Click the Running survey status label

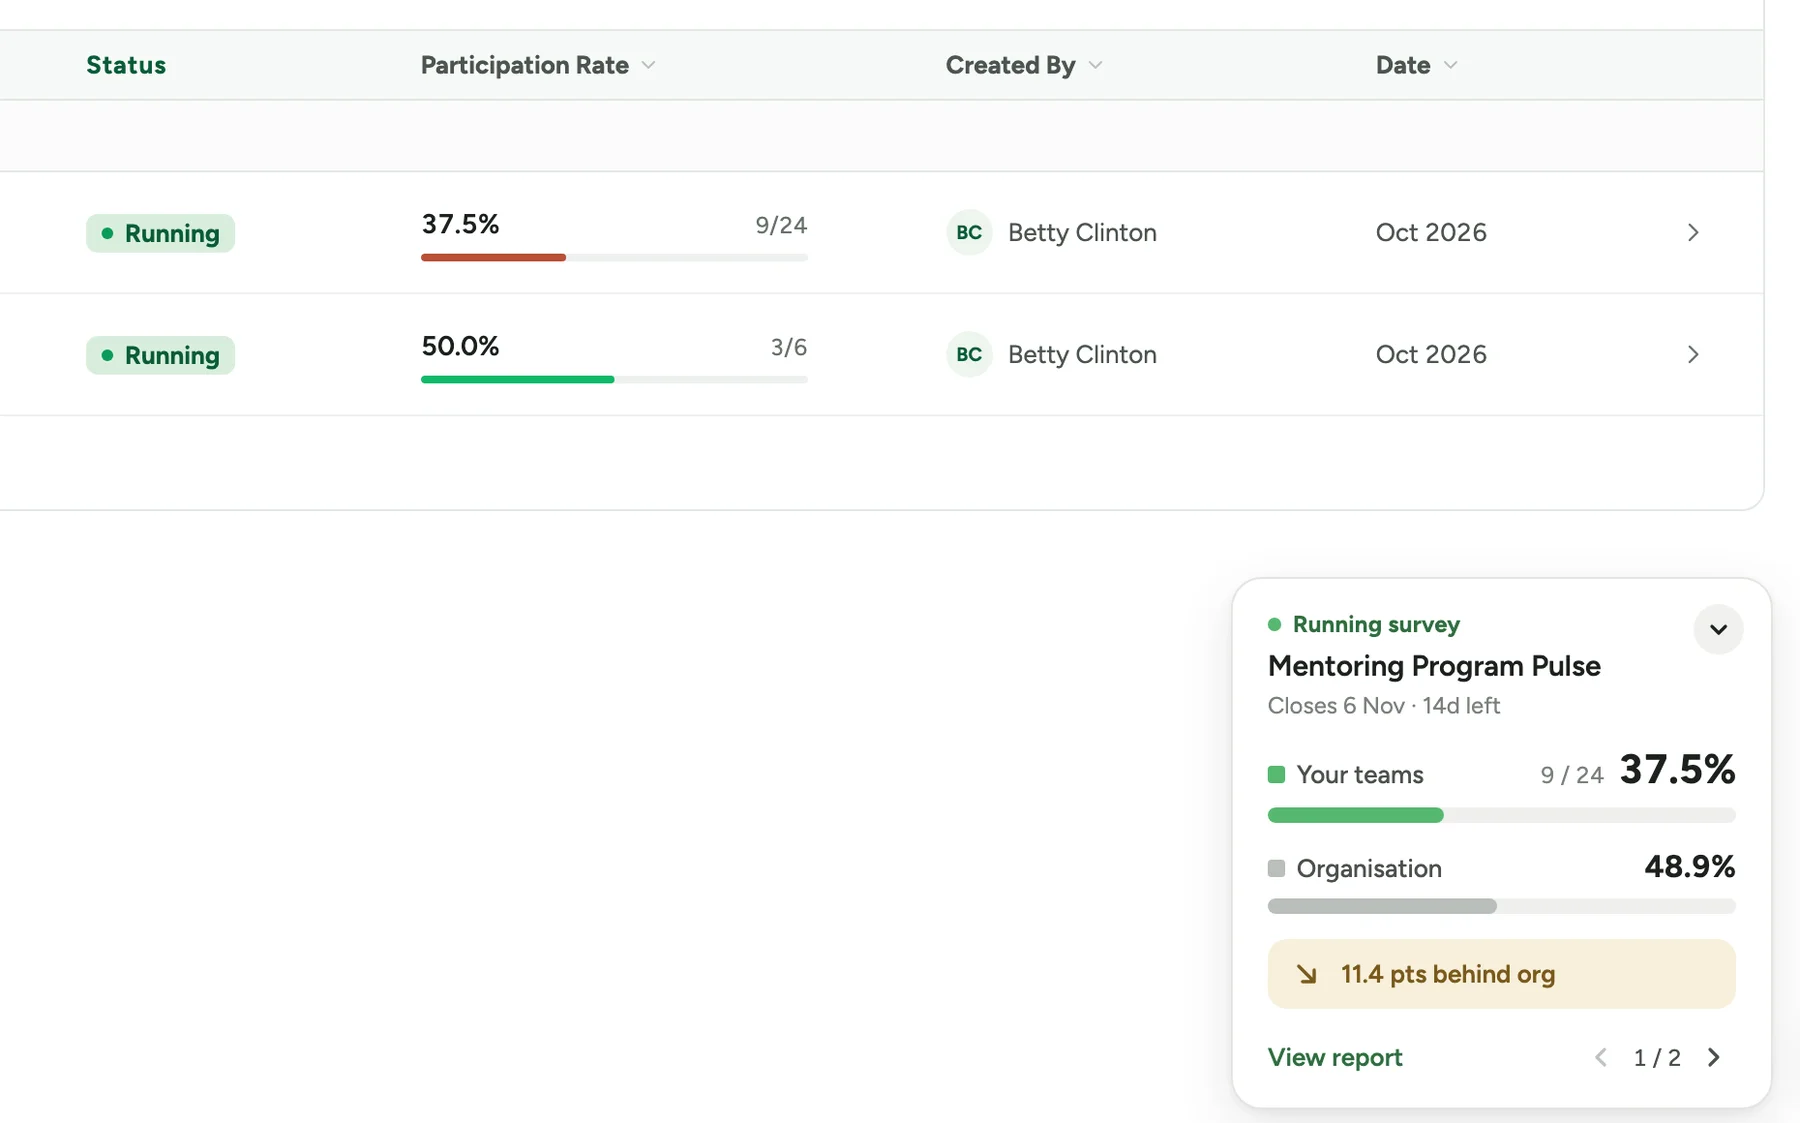coord(1376,625)
